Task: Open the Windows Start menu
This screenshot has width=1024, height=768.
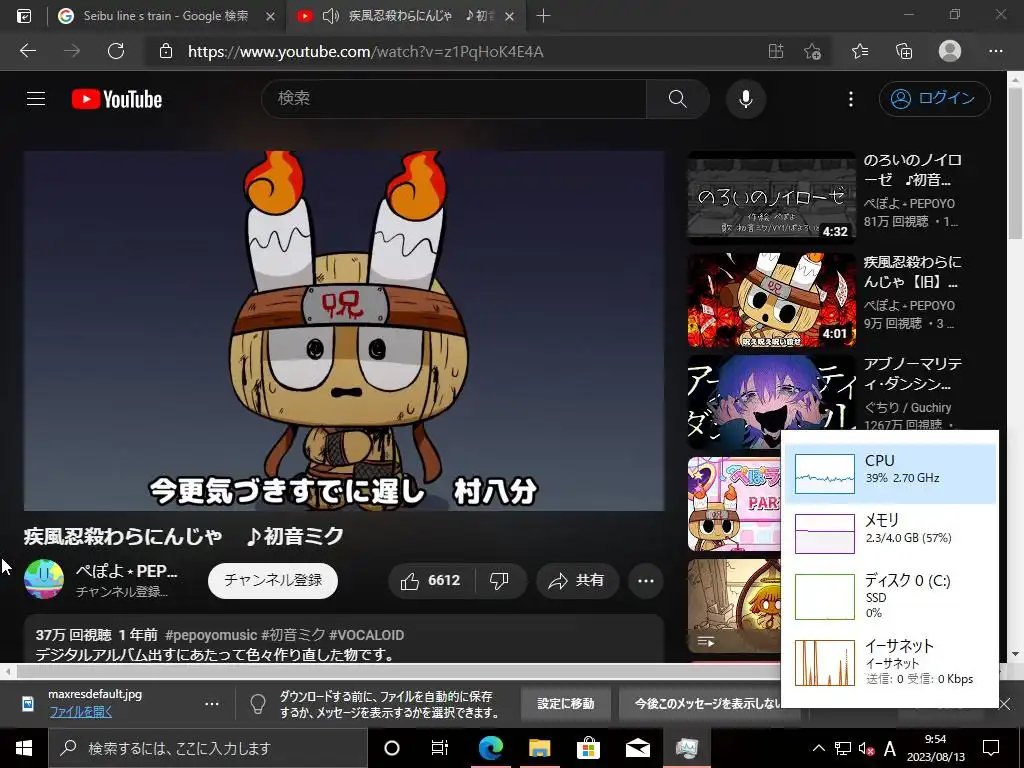Action: (x=24, y=748)
